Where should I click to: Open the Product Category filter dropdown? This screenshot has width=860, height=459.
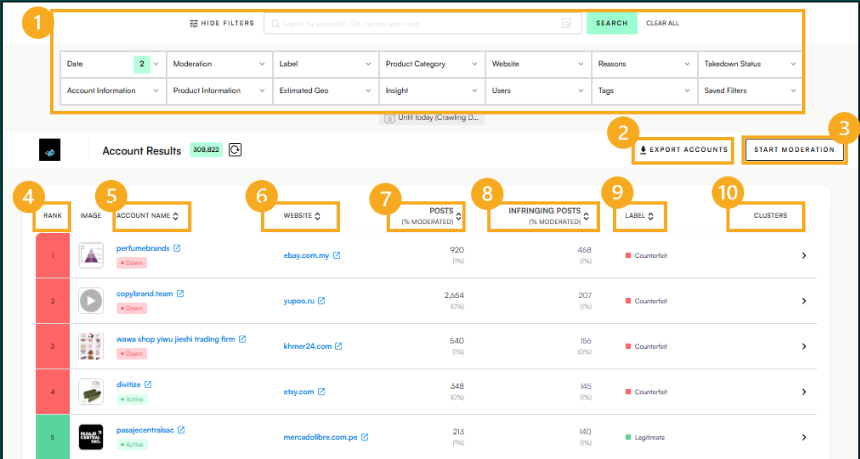point(431,64)
